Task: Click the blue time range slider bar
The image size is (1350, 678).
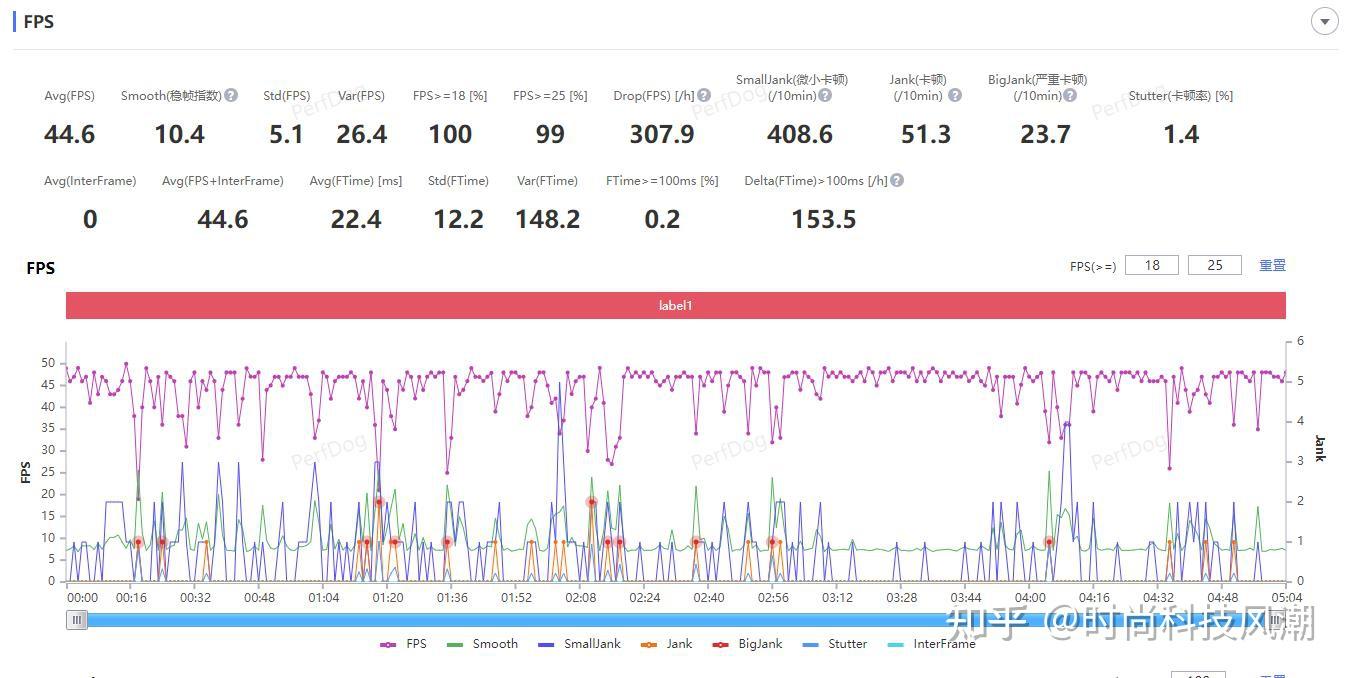Action: coord(676,620)
